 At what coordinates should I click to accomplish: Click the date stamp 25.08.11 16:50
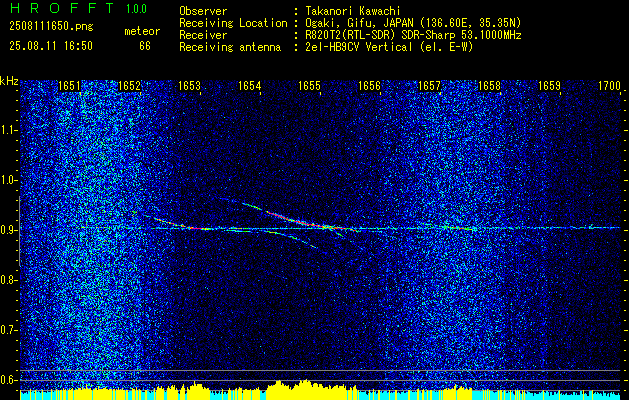51,46
